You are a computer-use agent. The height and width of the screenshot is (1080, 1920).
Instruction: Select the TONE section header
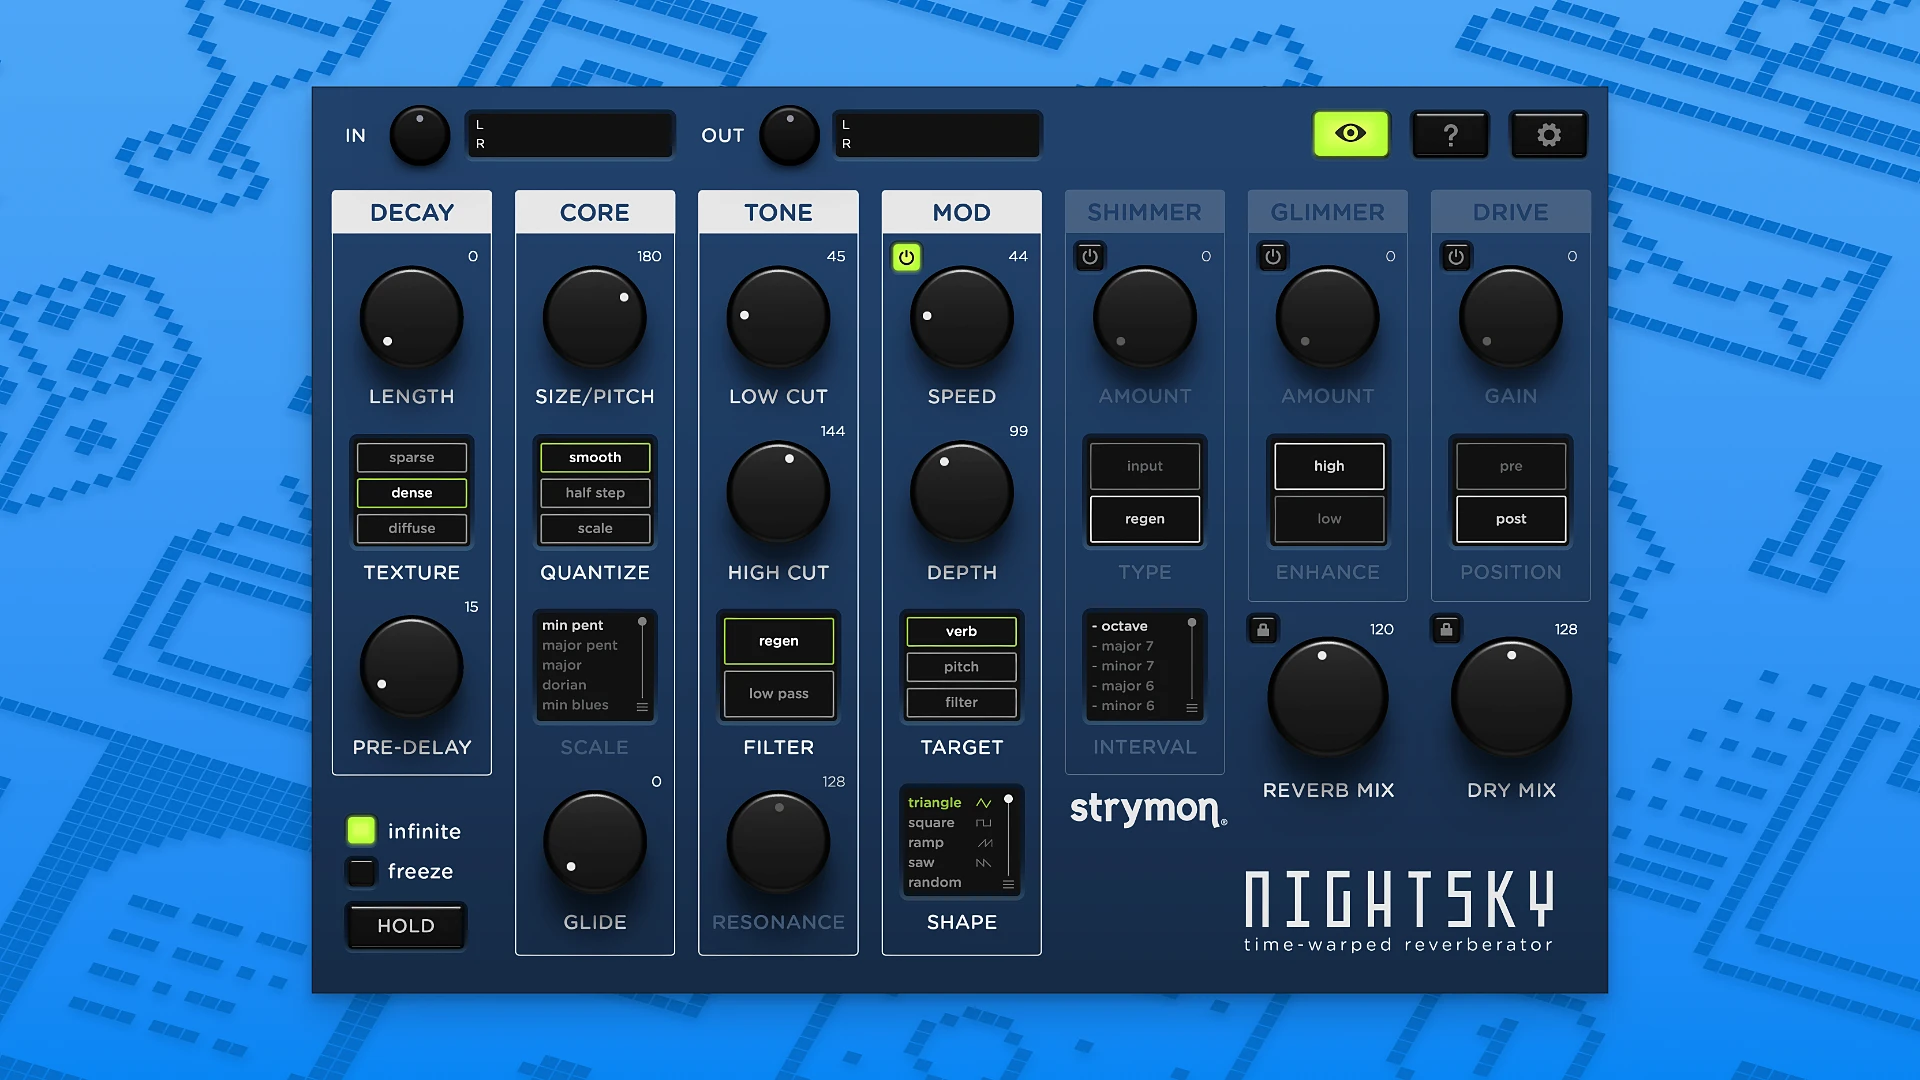(778, 211)
